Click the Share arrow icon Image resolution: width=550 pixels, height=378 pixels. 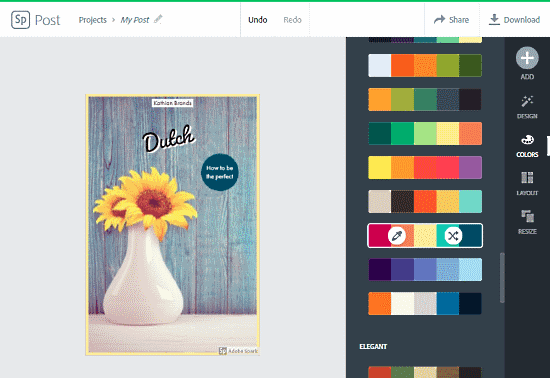[x=439, y=20]
